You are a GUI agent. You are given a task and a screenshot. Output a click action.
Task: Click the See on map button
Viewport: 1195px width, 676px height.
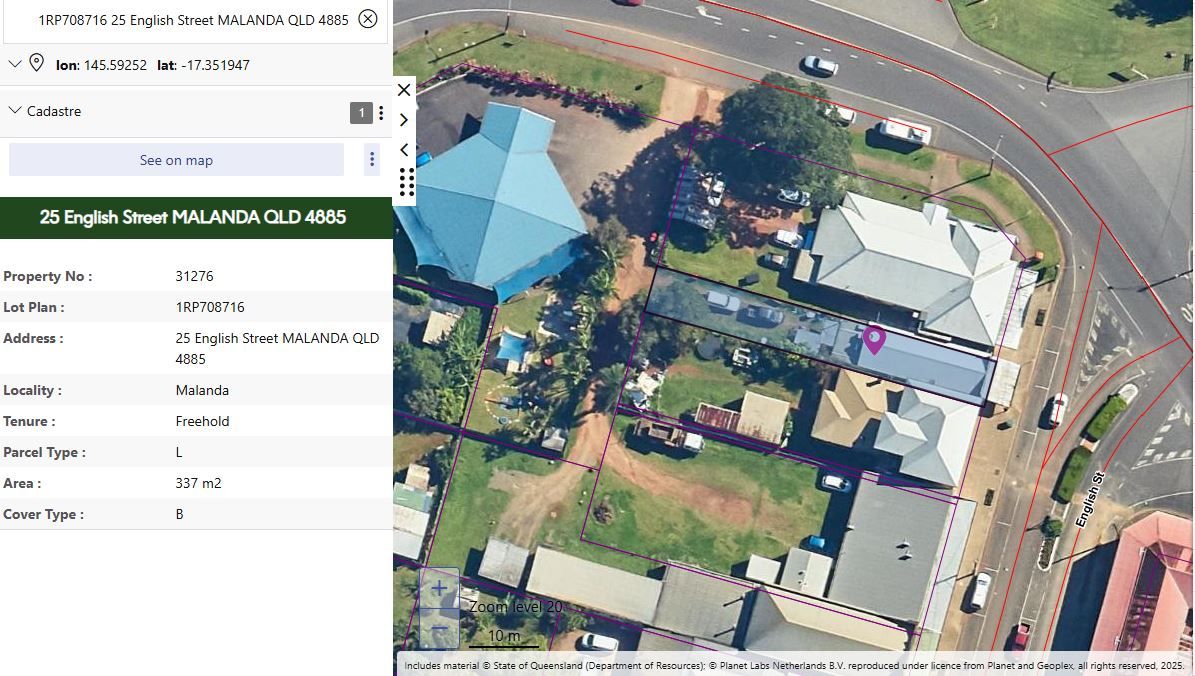[x=176, y=160]
